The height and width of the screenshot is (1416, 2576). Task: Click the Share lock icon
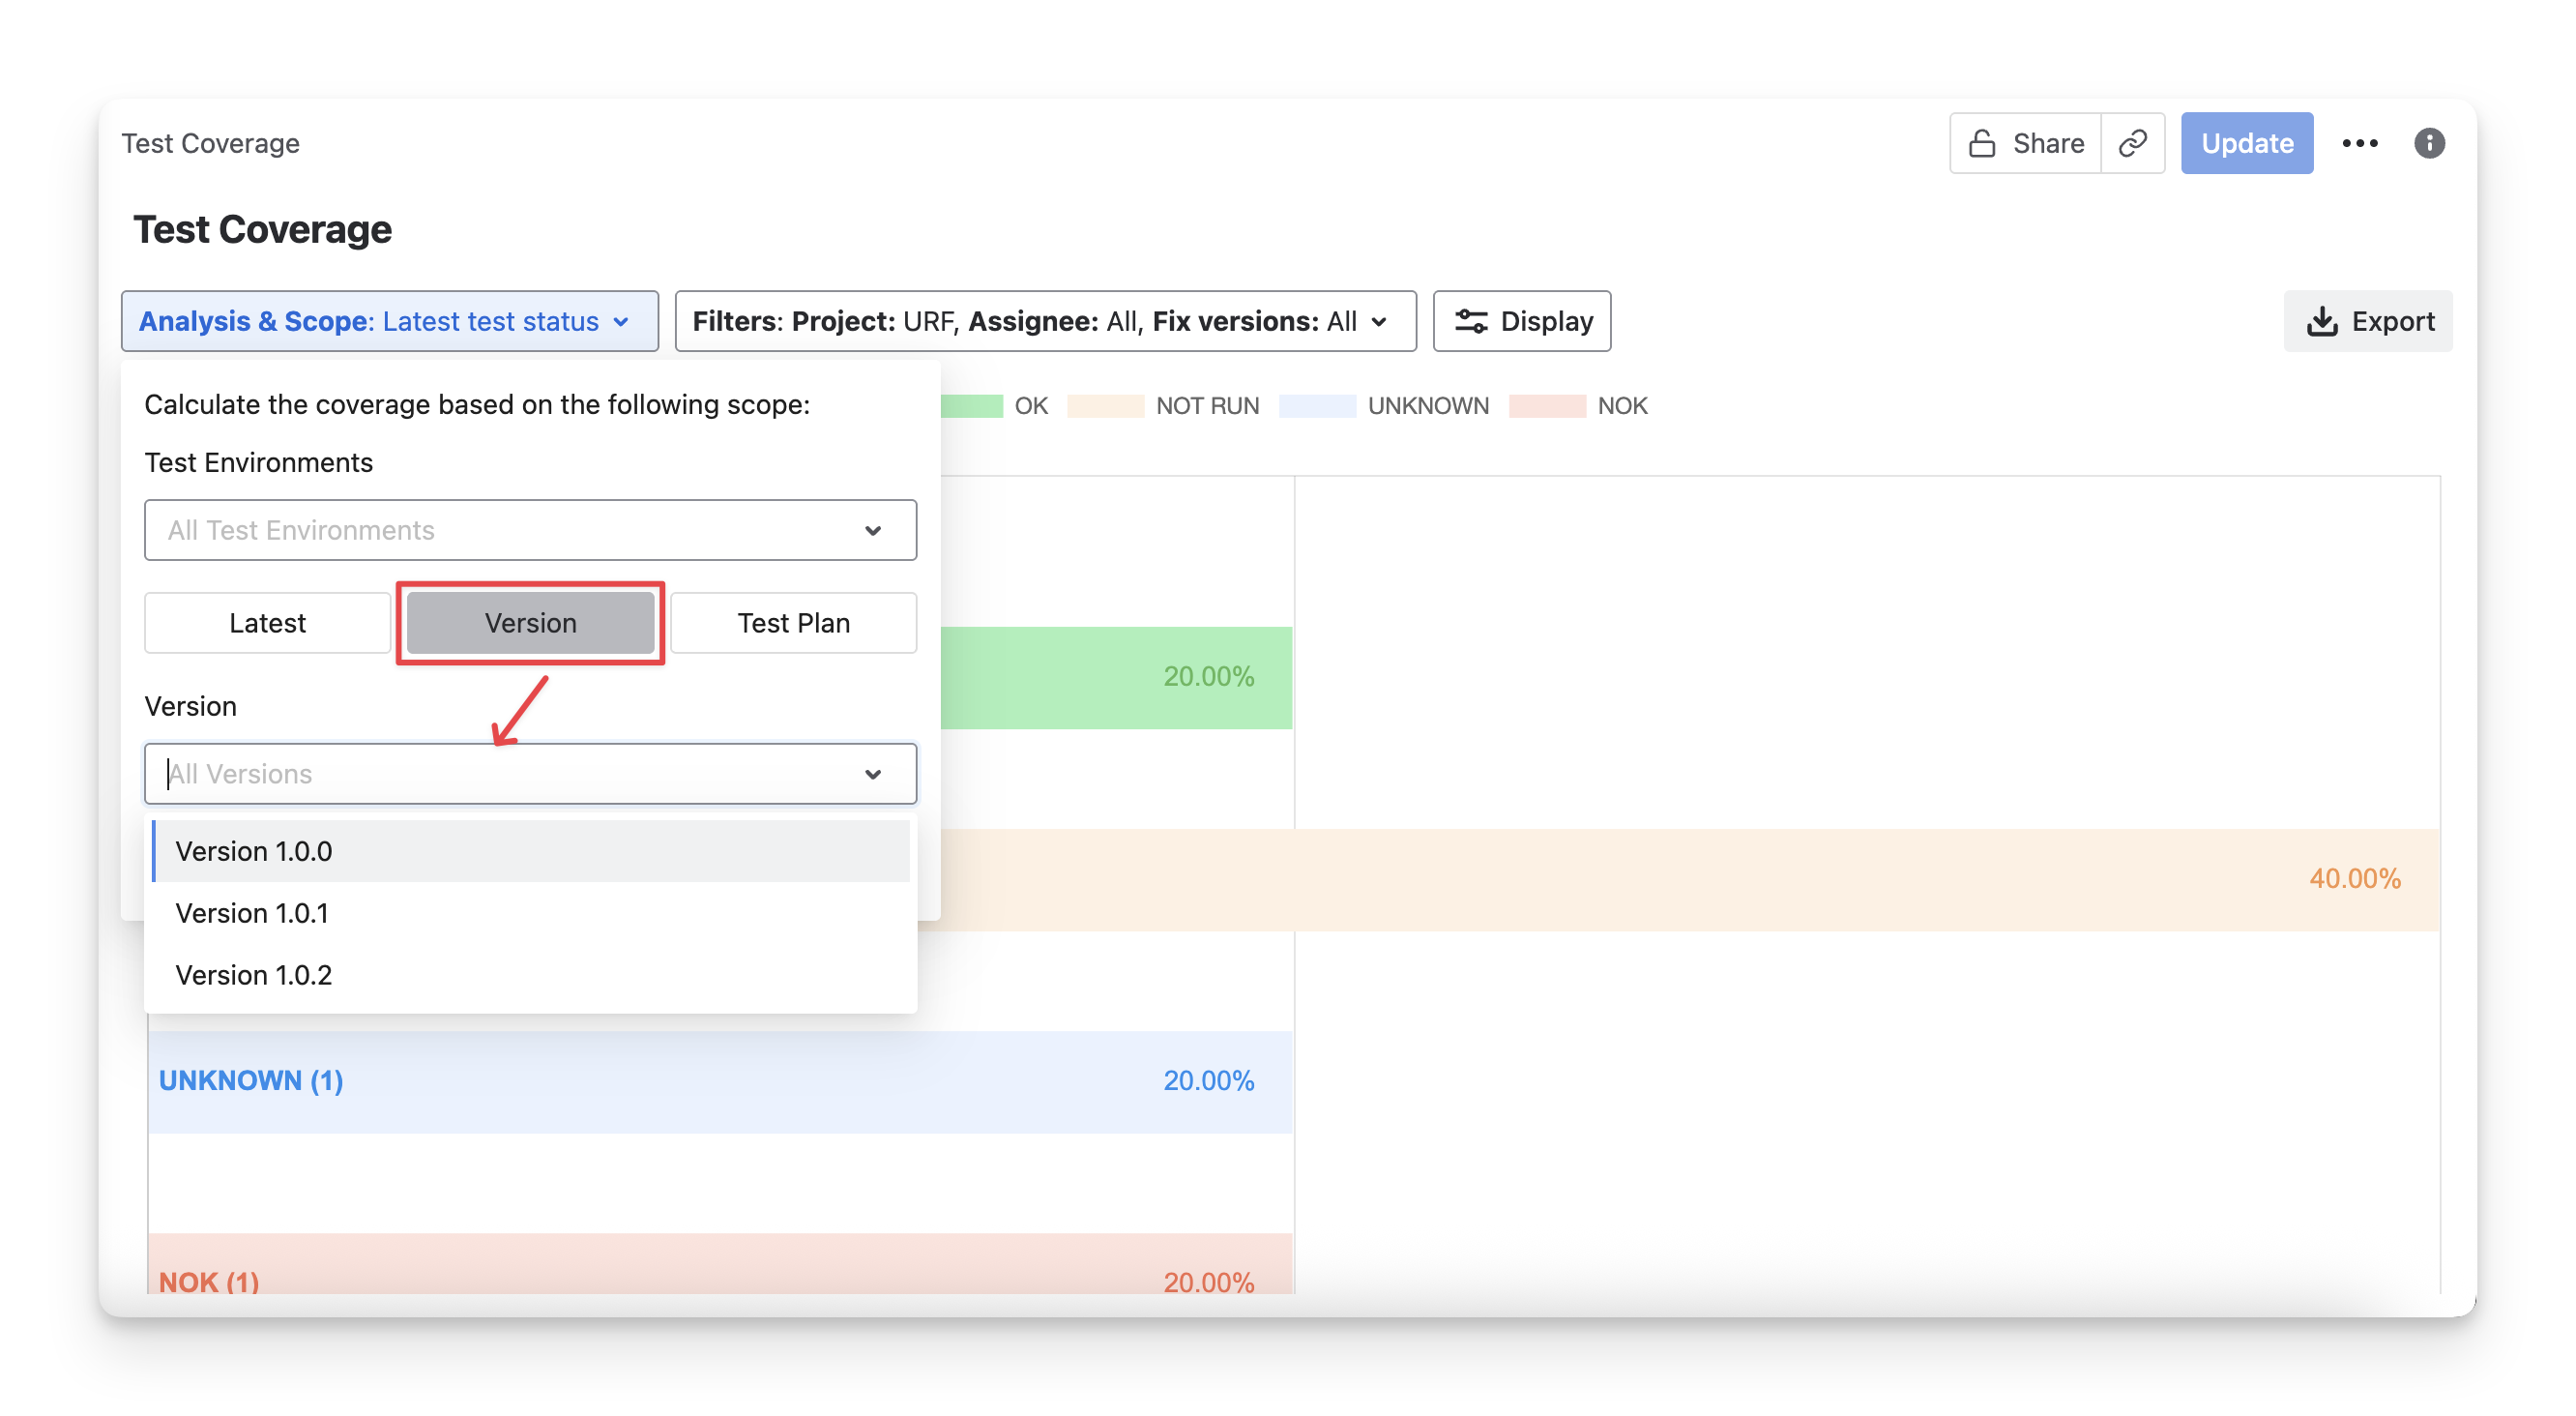(x=1982, y=143)
